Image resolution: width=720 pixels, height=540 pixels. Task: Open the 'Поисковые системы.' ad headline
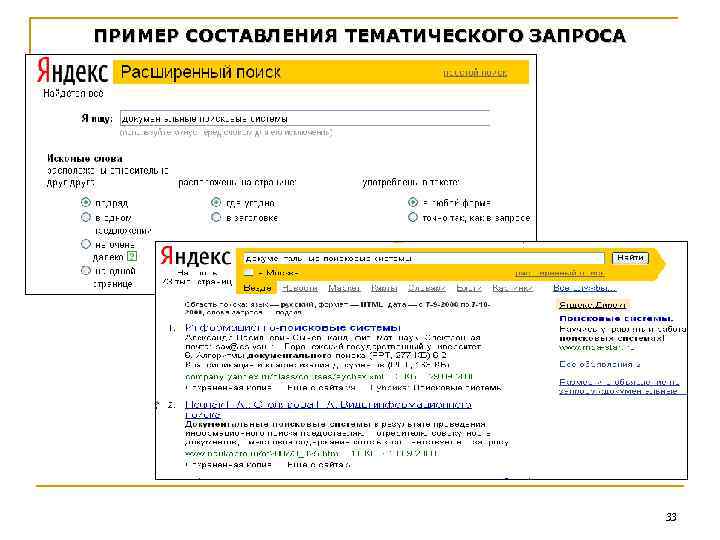click(616, 318)
